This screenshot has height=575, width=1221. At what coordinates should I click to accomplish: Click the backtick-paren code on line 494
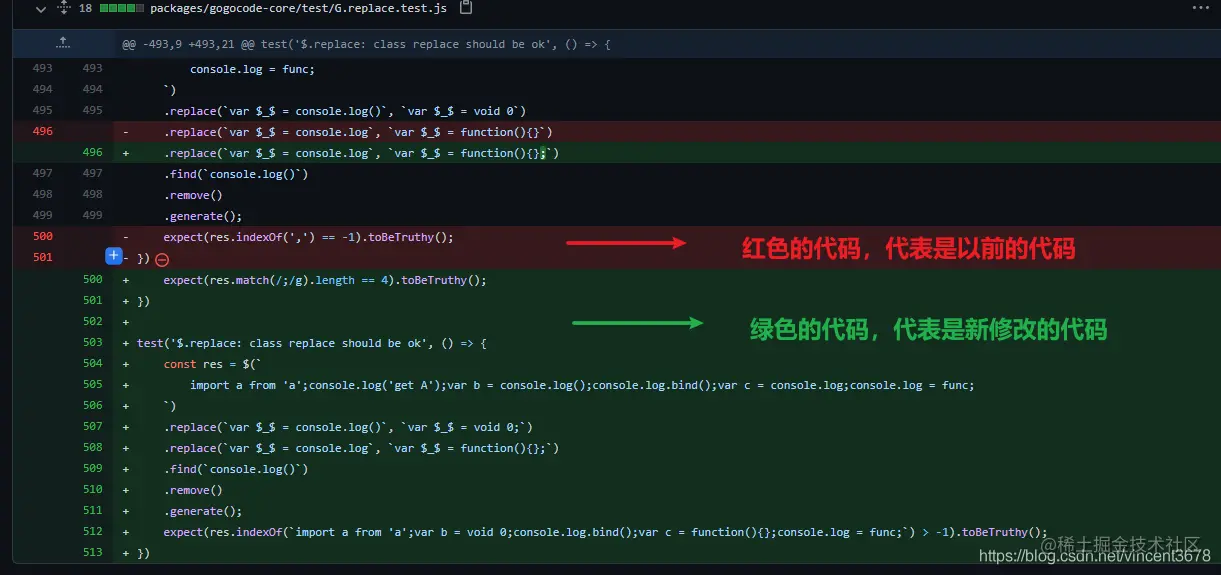point(170,90)
